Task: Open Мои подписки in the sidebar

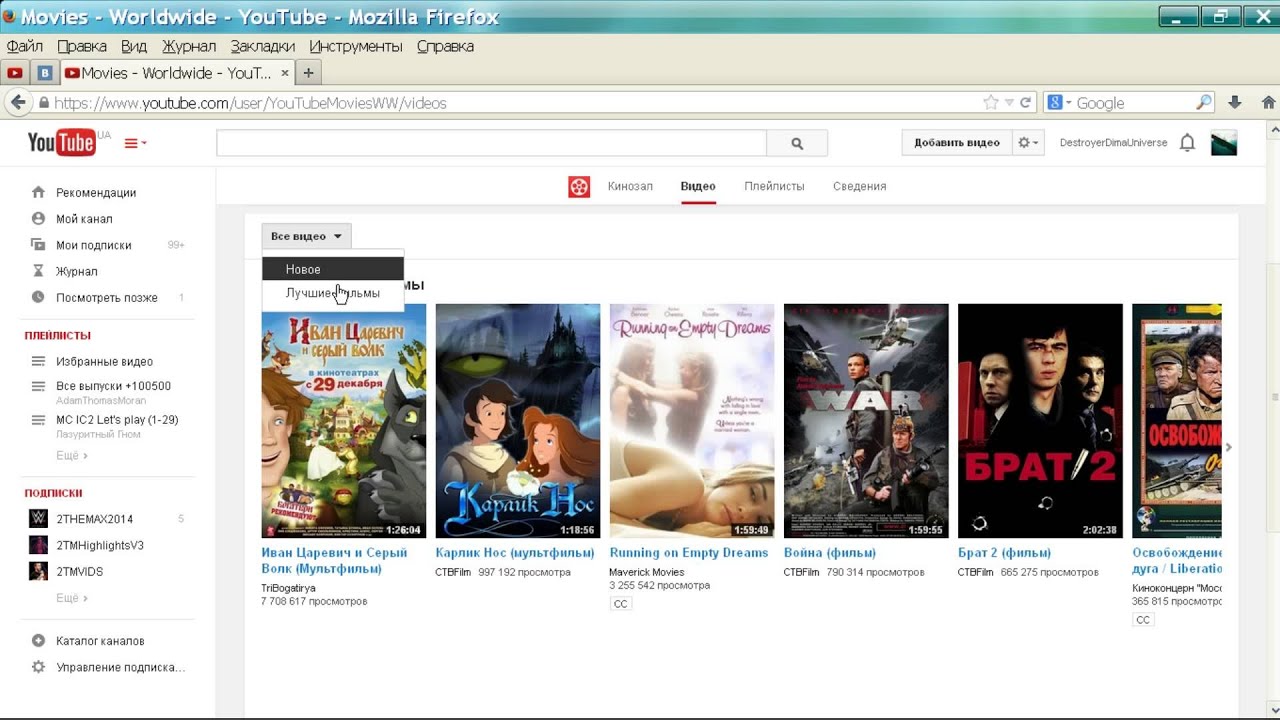Action: pos(93,245)
